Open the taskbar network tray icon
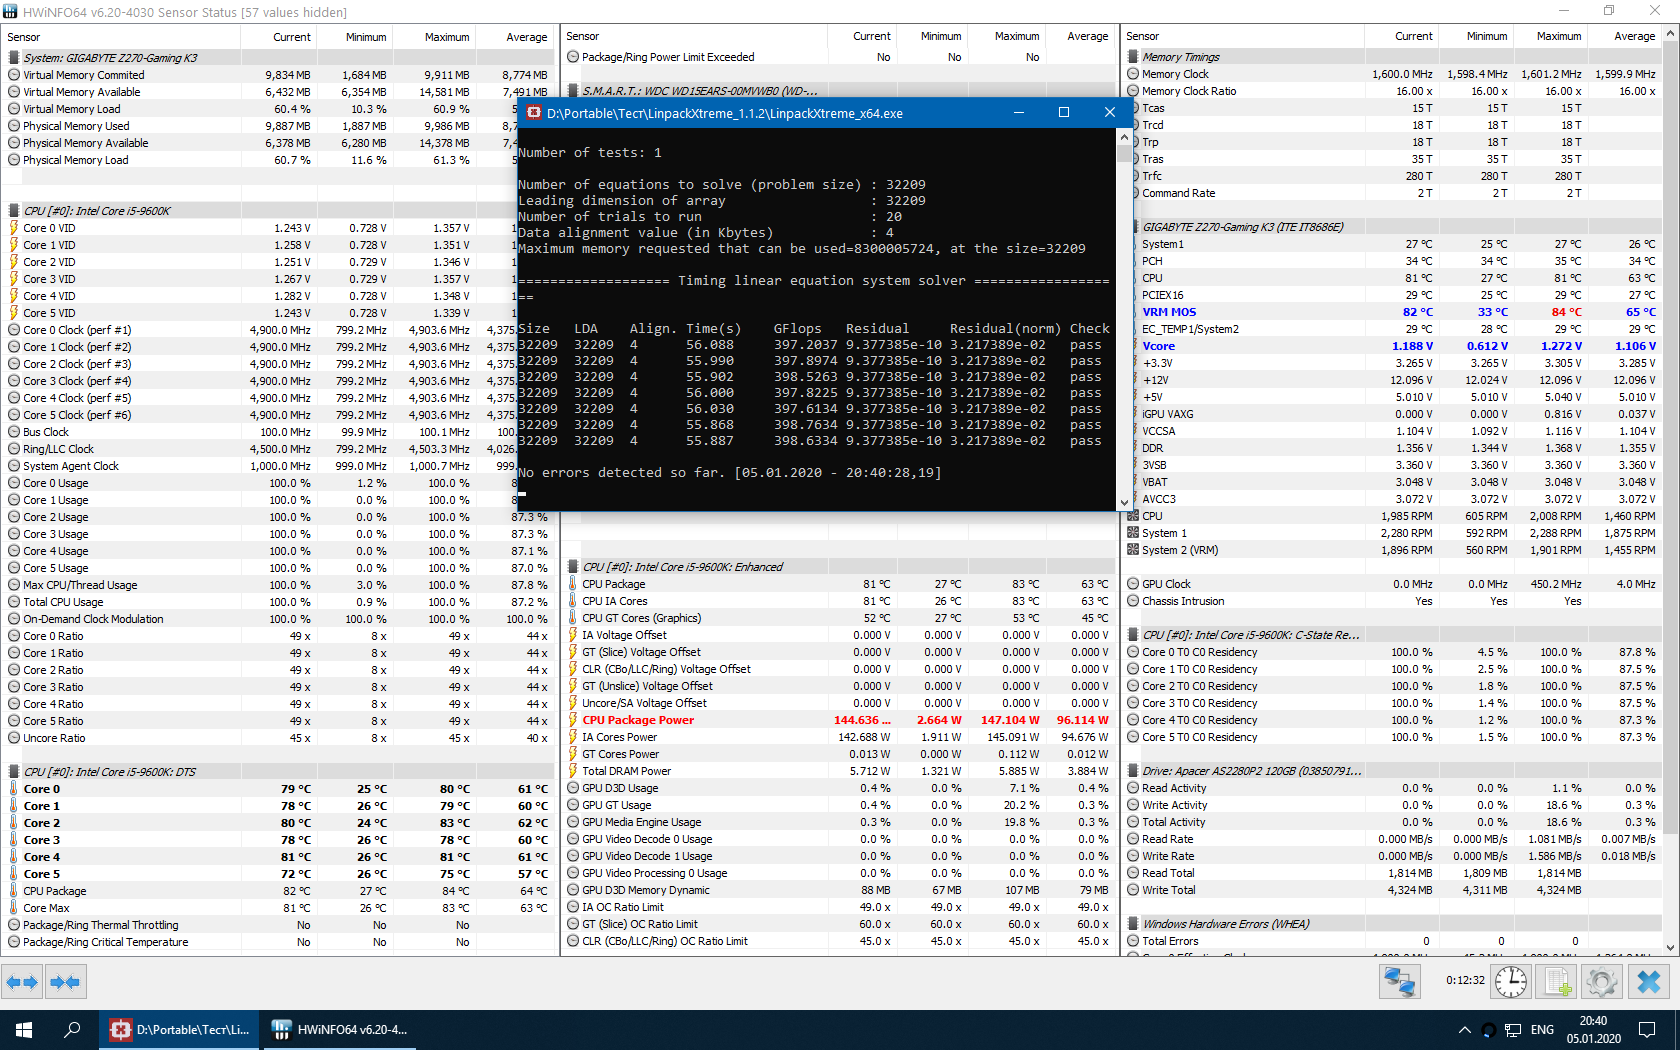1680x1050 pixels. click(1513, 1030)
